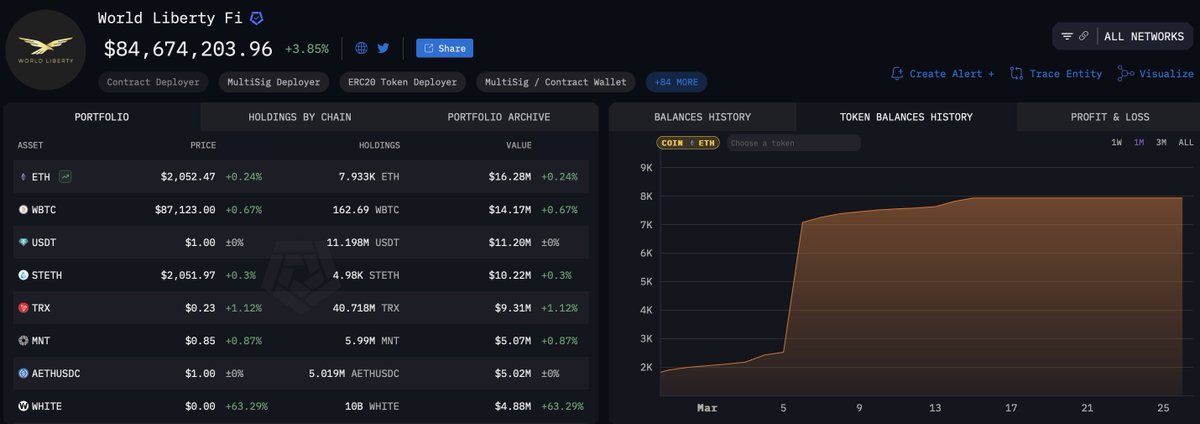Screen dimensions: 1200x424
Task: Click the holdings 162.69 WBTC
Action: (x=366, y=210)
